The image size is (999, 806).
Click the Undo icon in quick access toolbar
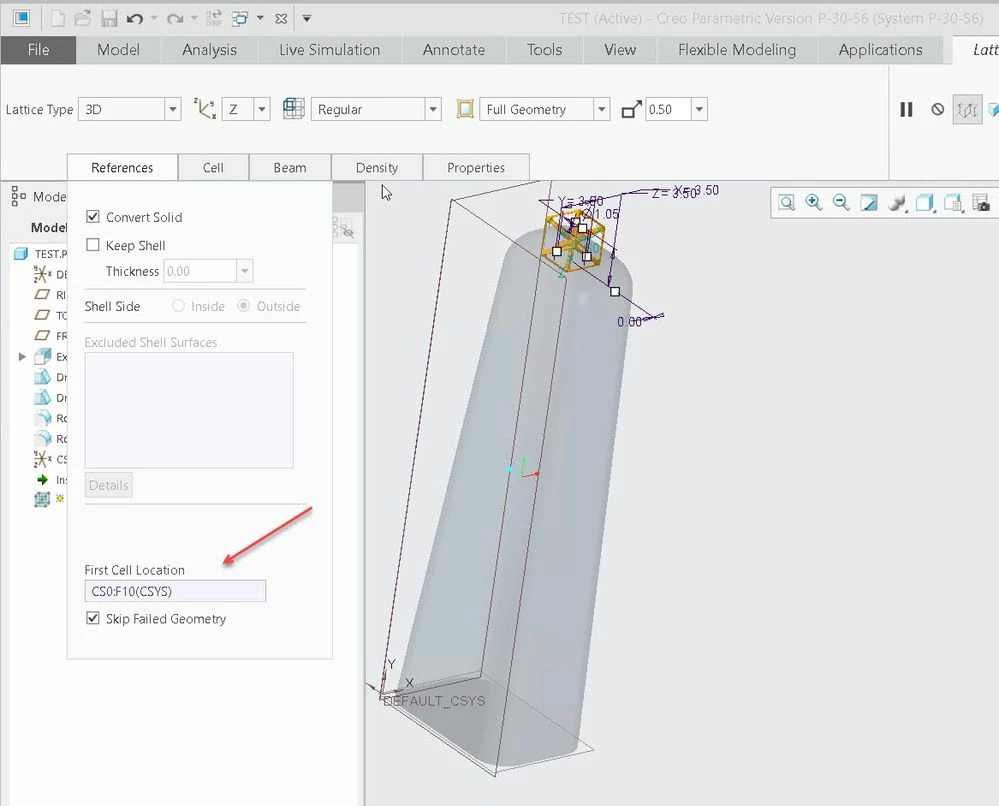[134, 18]
